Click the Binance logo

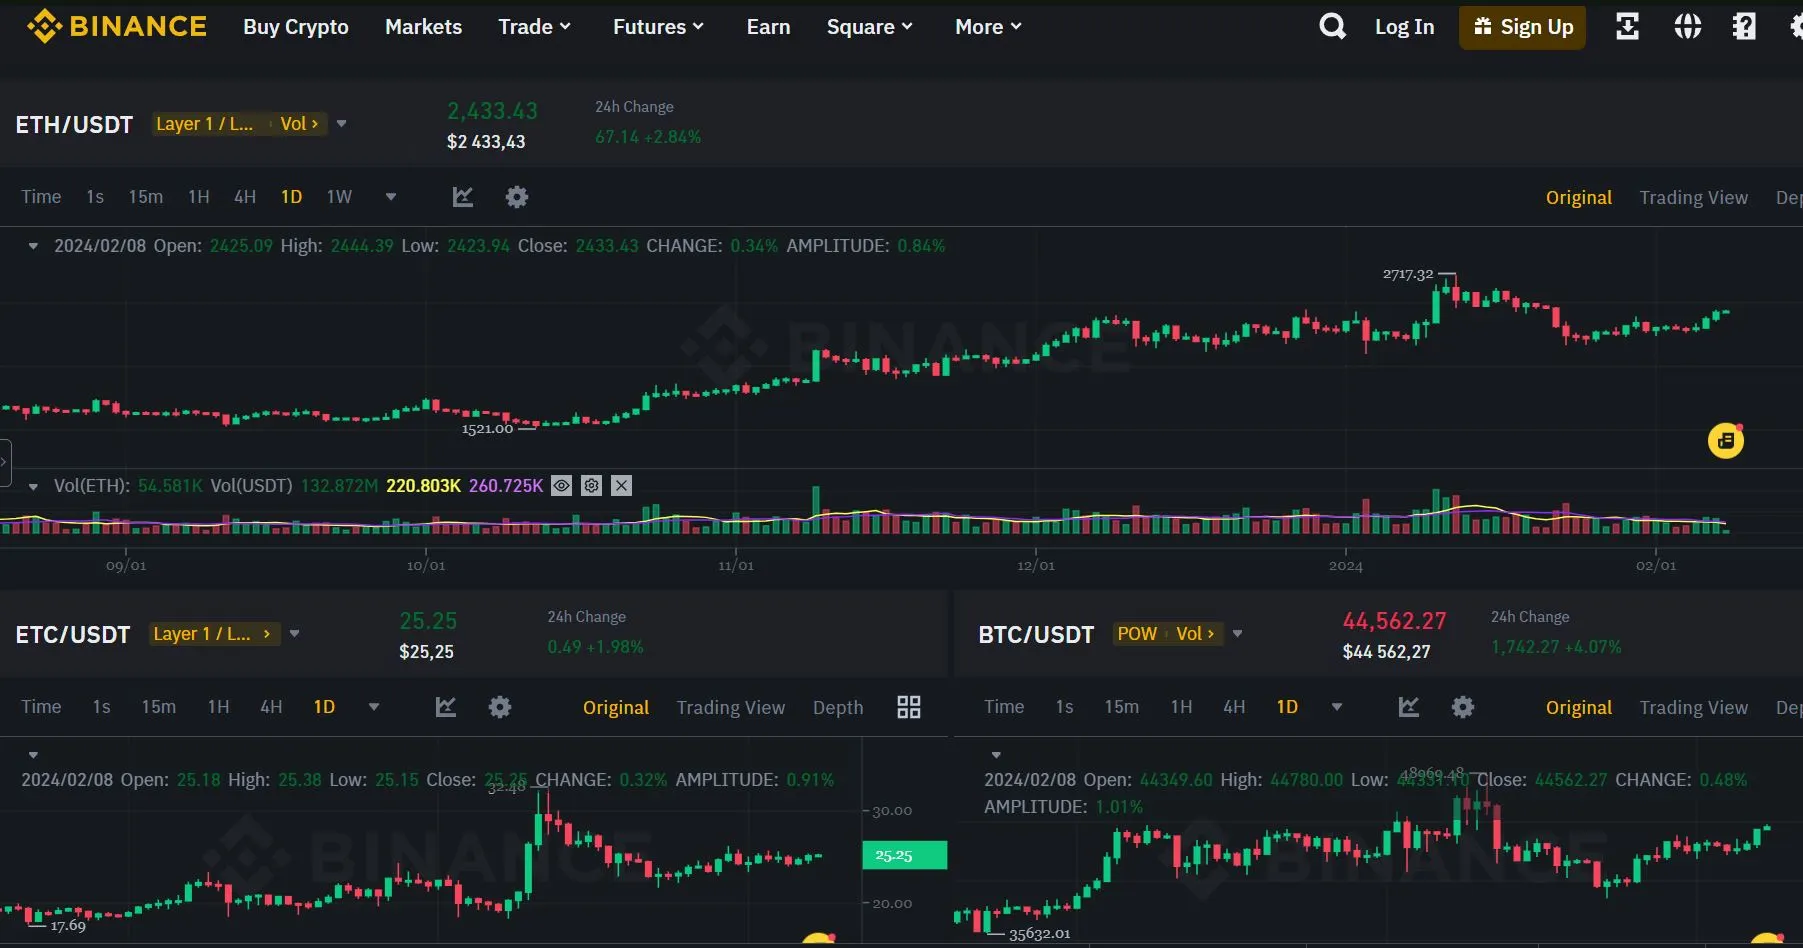(117, 26)
